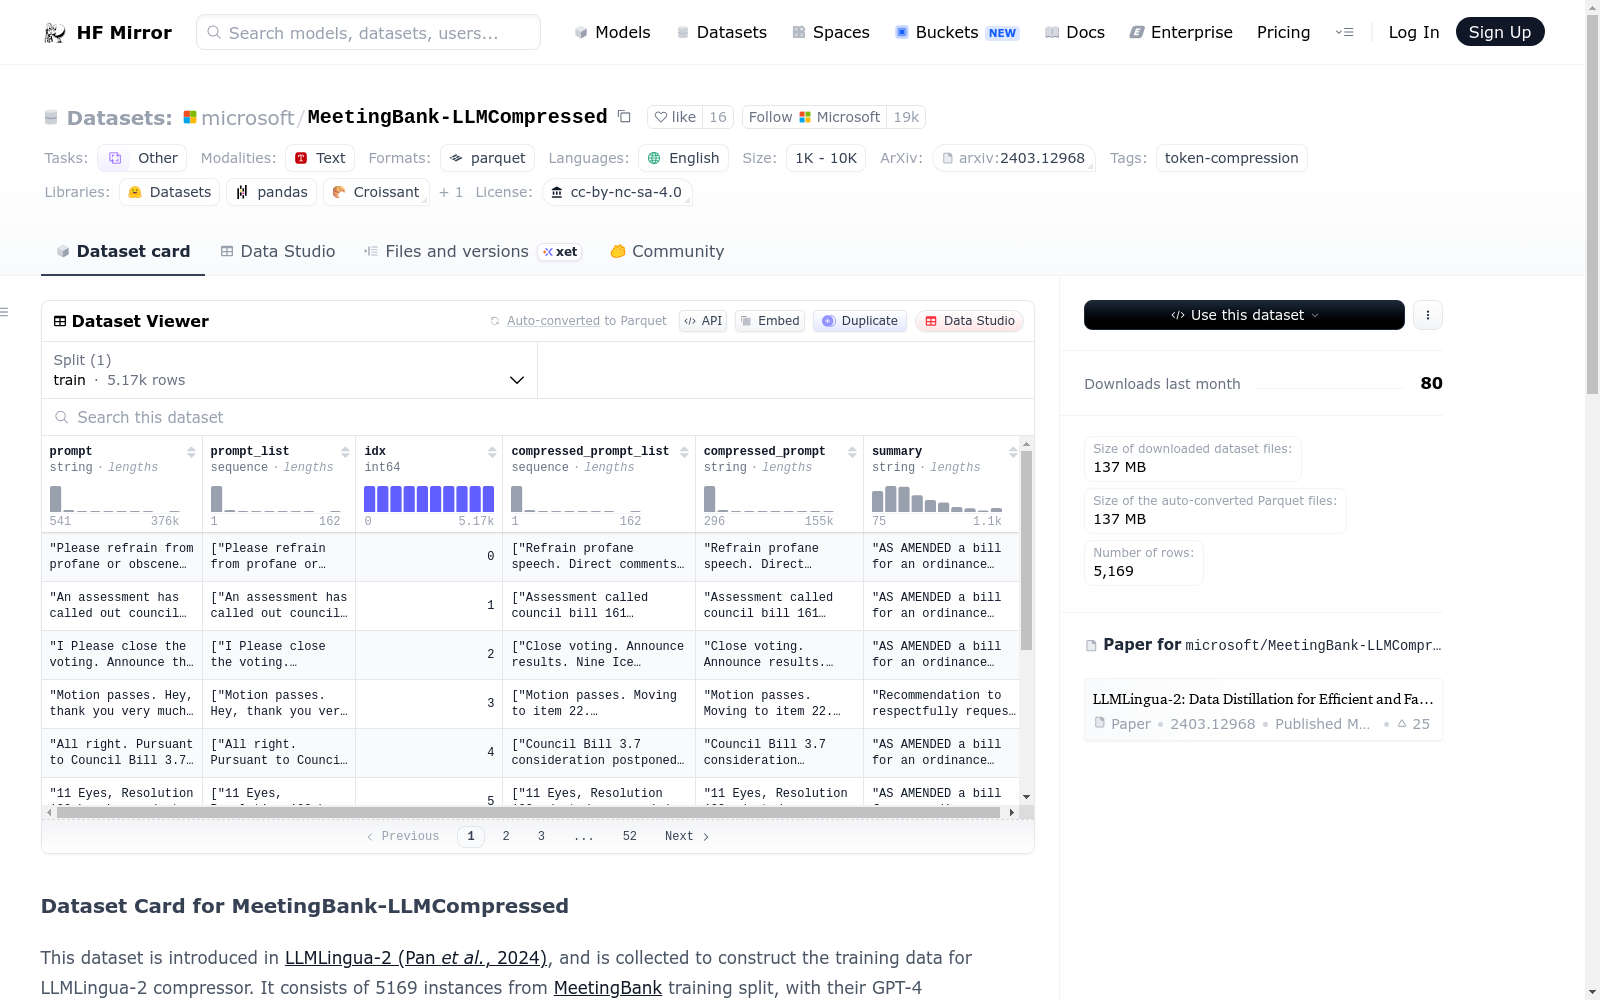The image size is (1600, 1000).
Task: Click the 1K - 10K size tag
Action: 826,158
